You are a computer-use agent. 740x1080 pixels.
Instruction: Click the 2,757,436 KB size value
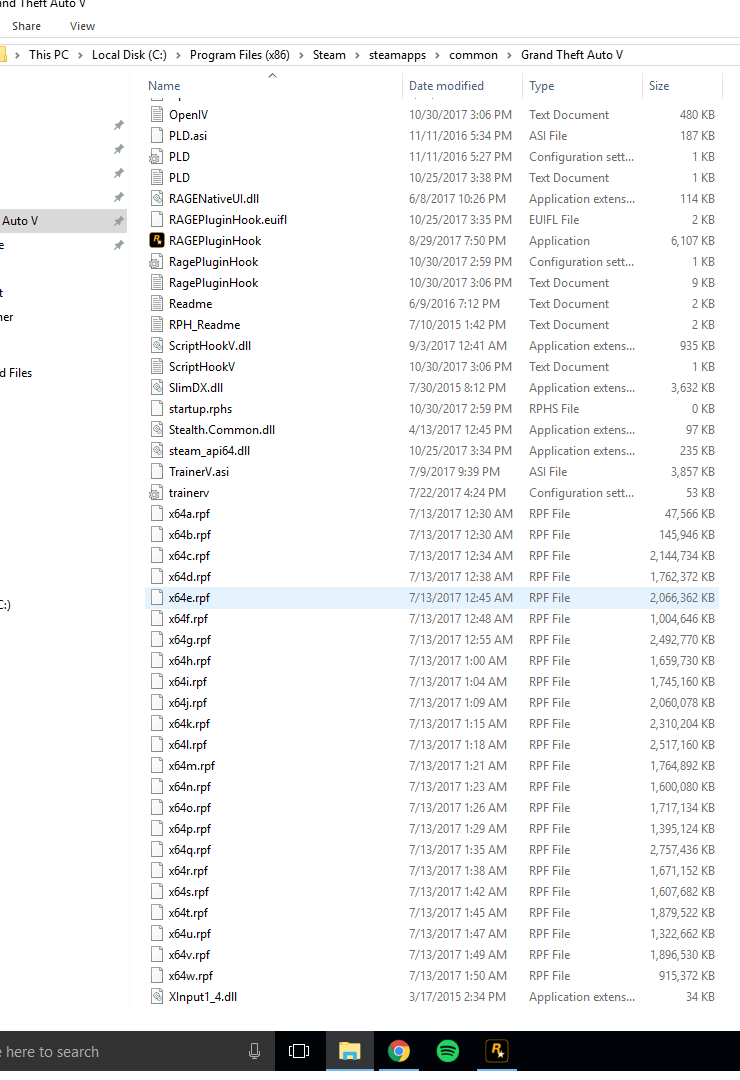(682, 850)
